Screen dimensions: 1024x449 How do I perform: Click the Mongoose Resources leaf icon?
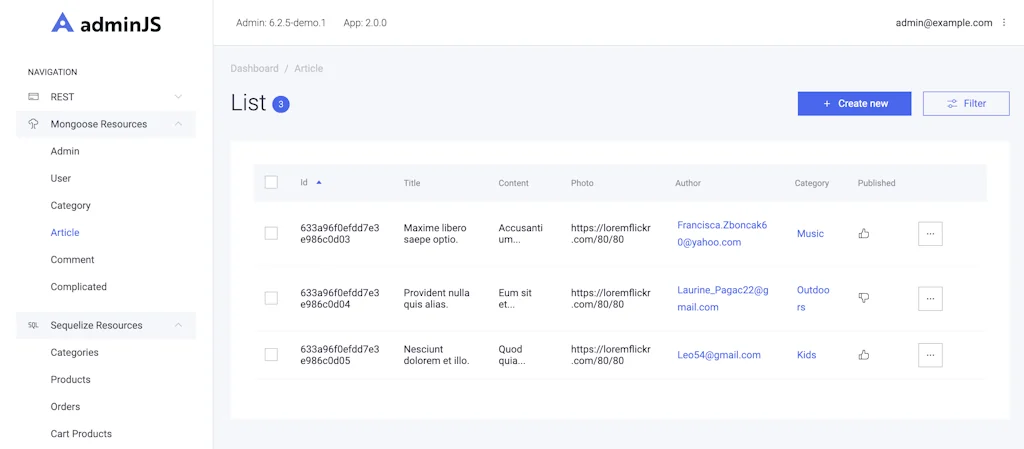pos(33,124)
